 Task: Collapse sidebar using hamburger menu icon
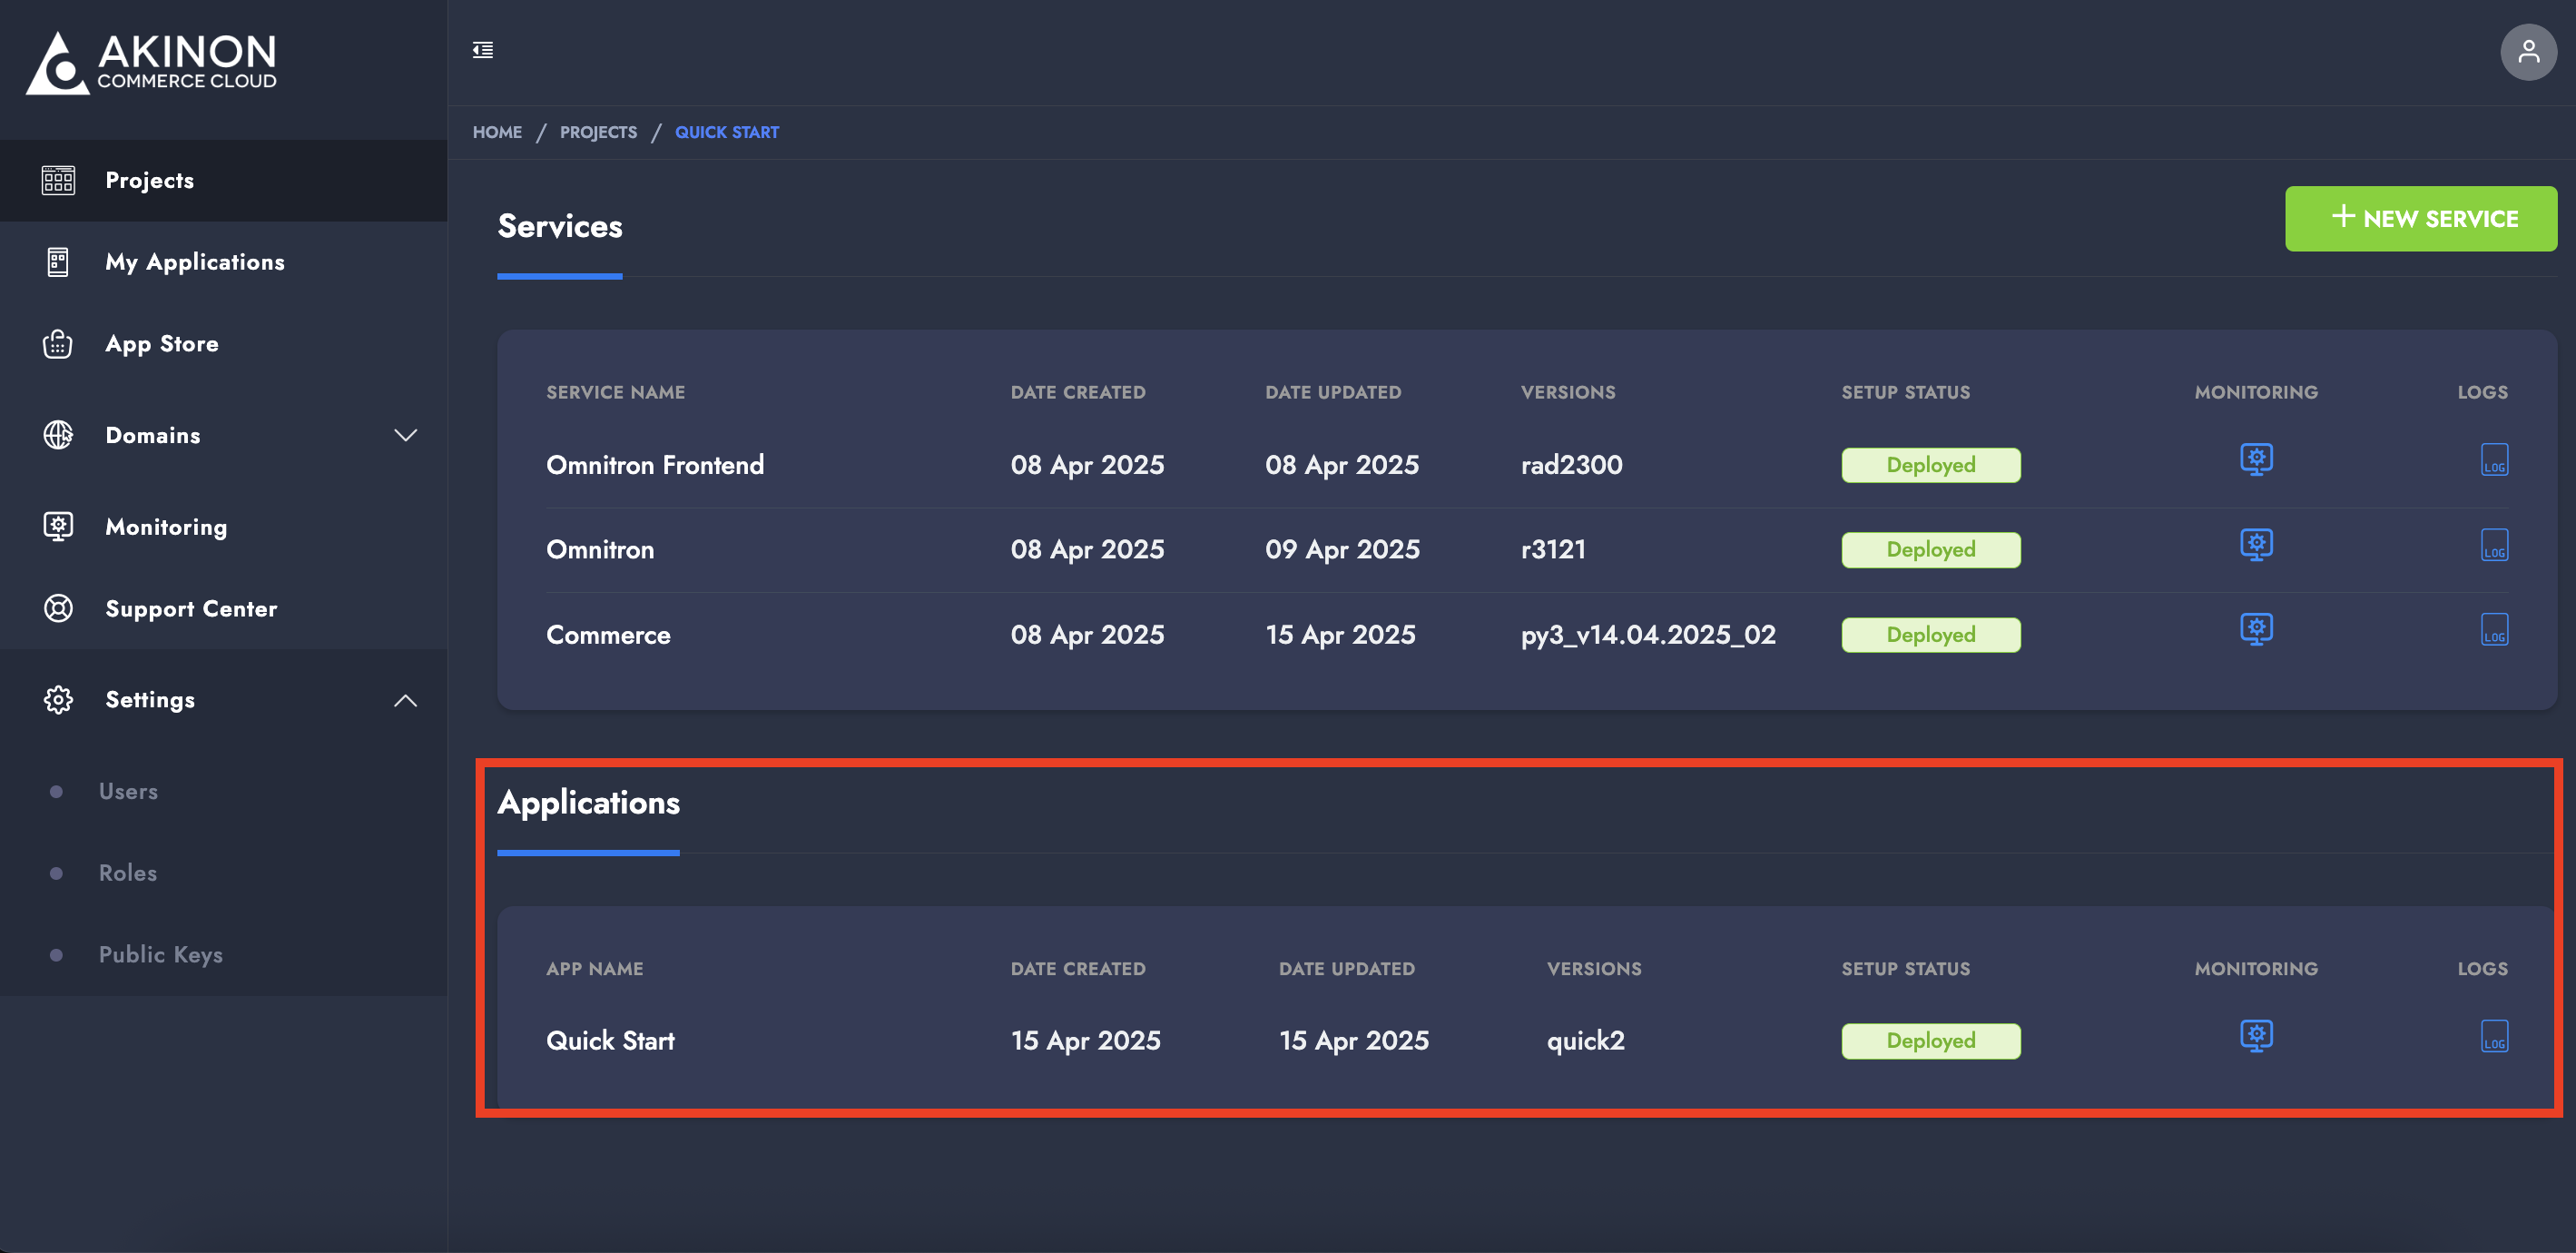pos(483,50)
